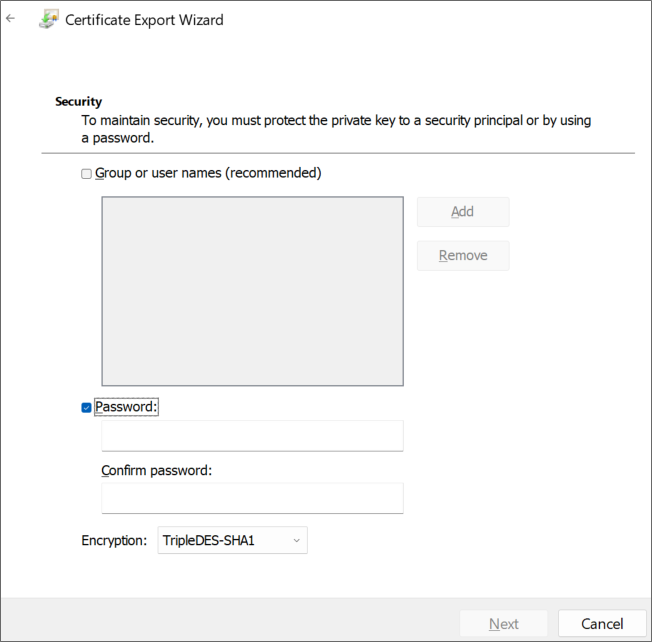
Task: Click the certificate wizard icon
Action: coord(48,19)
